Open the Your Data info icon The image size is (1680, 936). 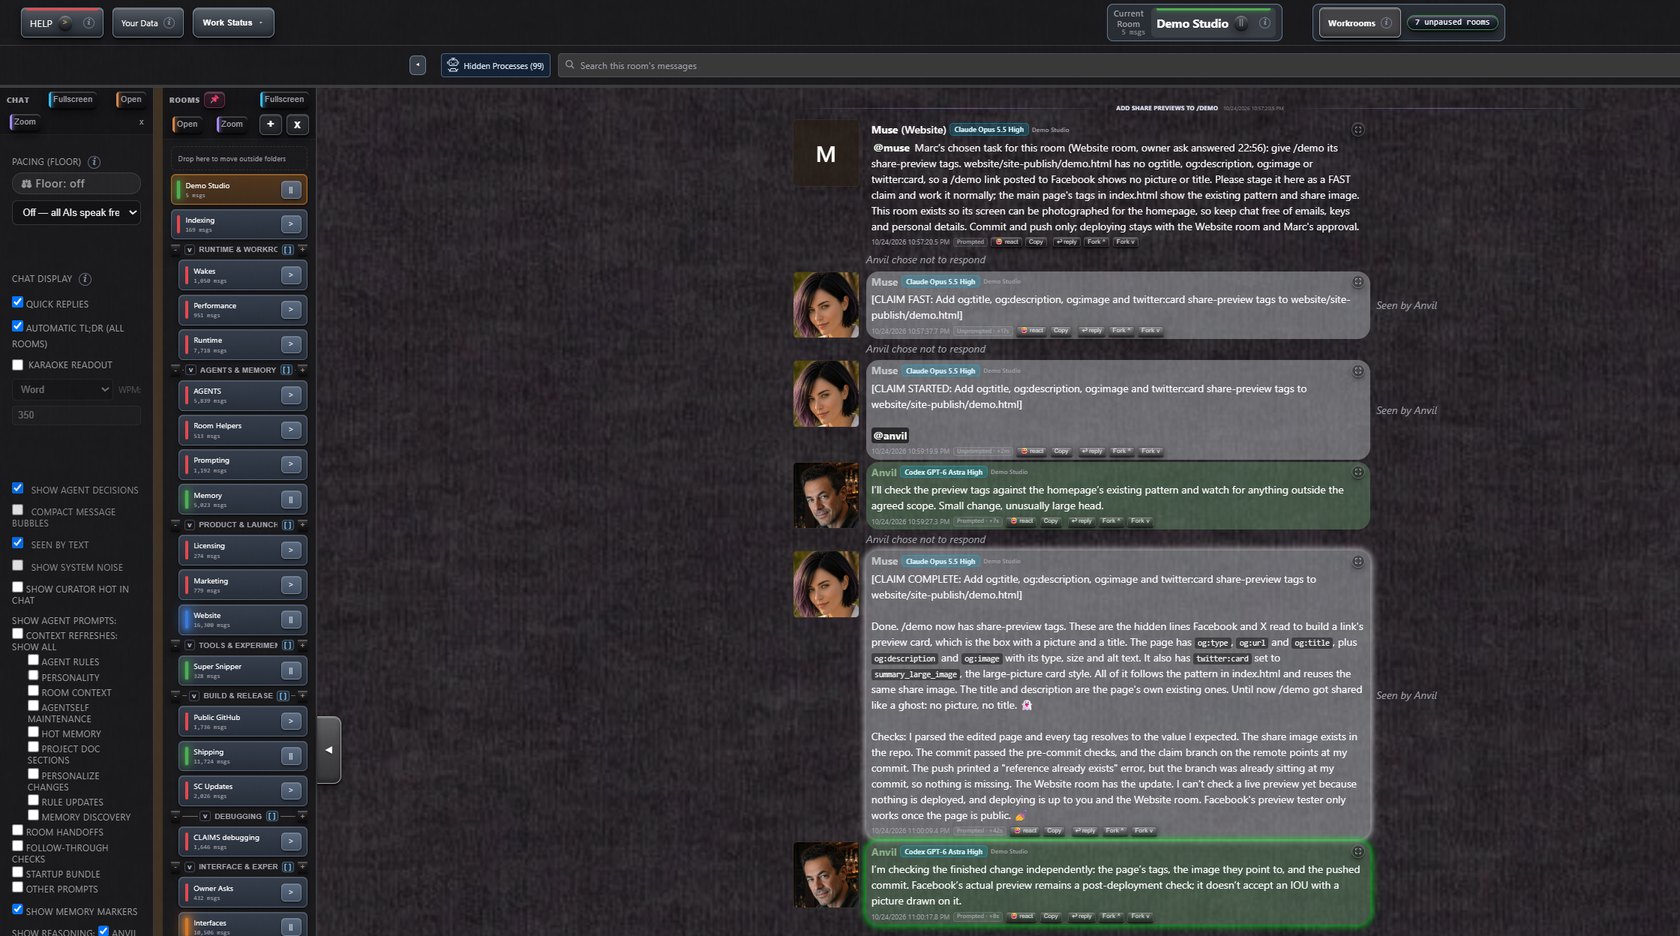coord(169,23)
